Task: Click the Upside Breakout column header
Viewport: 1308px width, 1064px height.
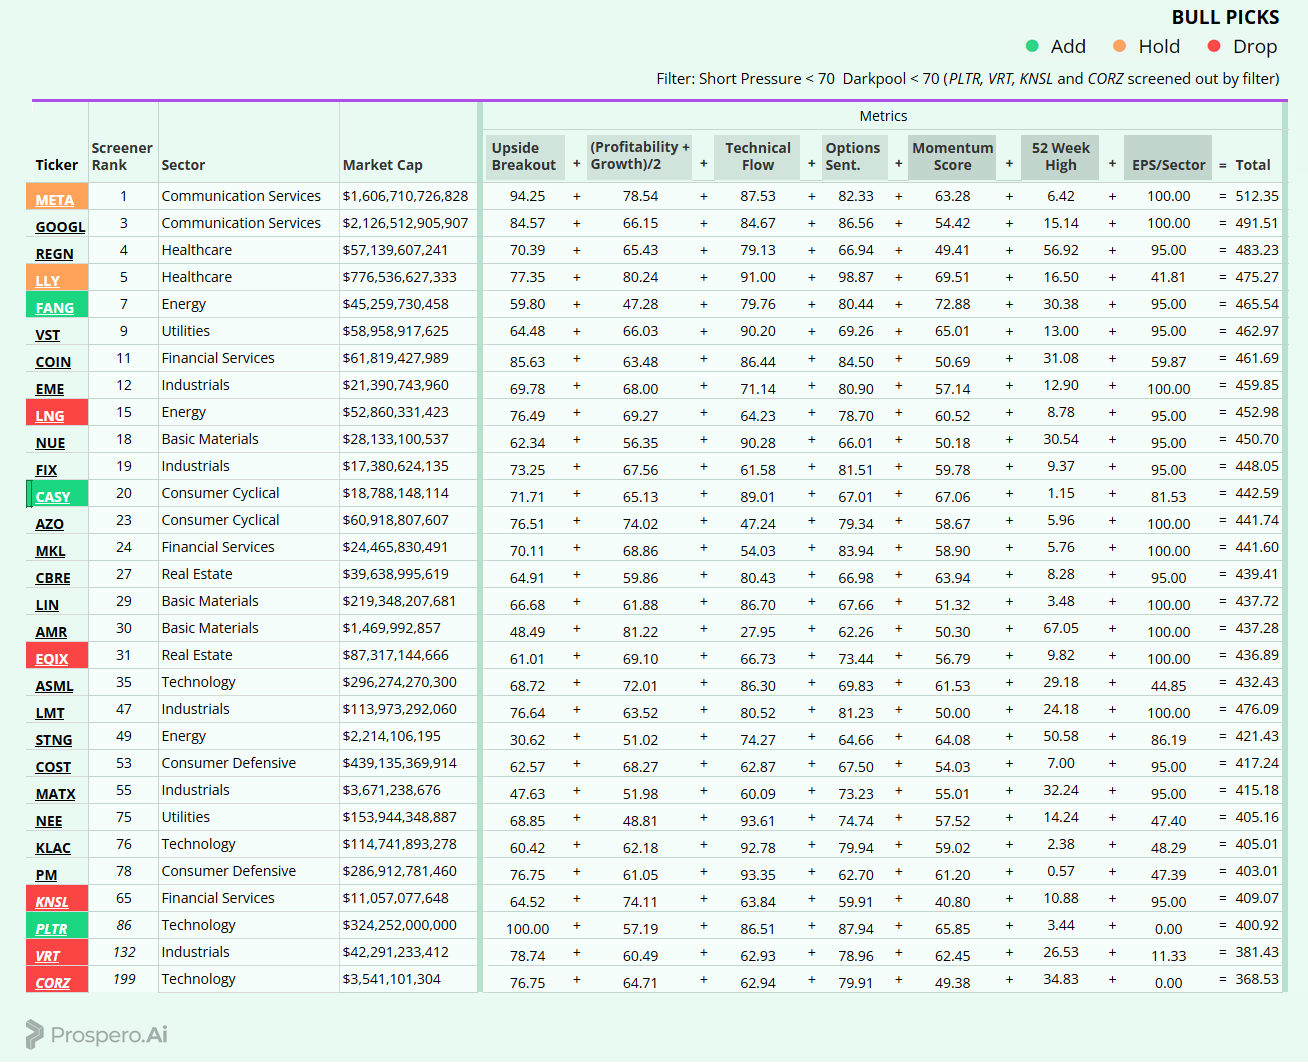Action: coord(525,157)
